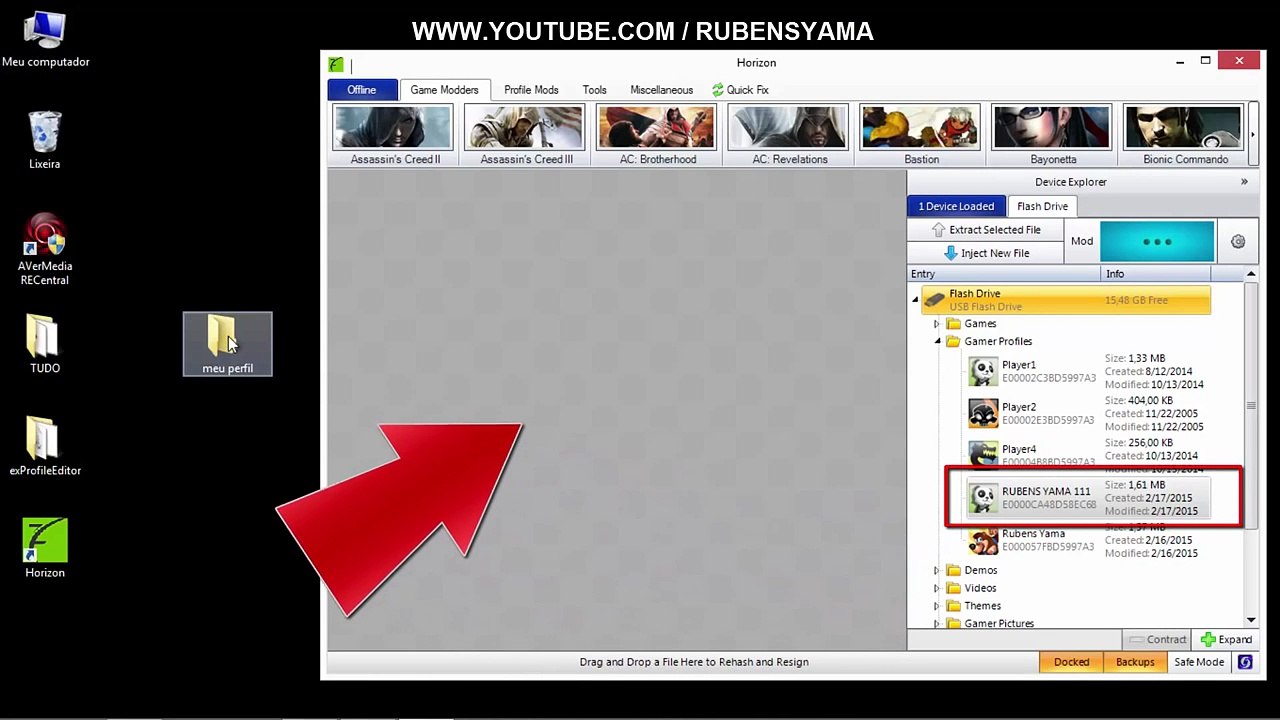The height and width of the screenshot is (720, 1280).
Task: Click the Entry column header
Action: pos(1004,274)
